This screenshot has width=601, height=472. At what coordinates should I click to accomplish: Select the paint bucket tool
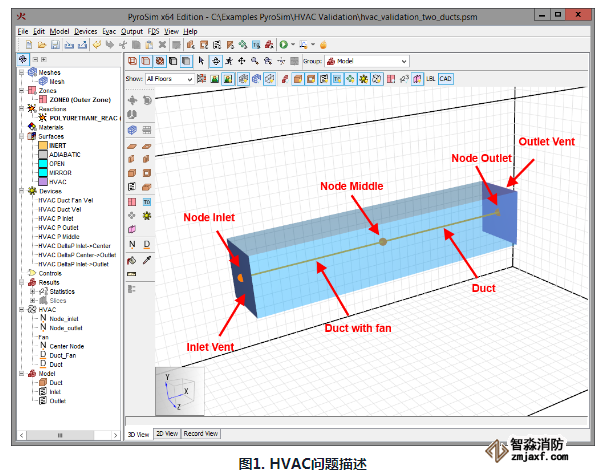coord(131,259)
